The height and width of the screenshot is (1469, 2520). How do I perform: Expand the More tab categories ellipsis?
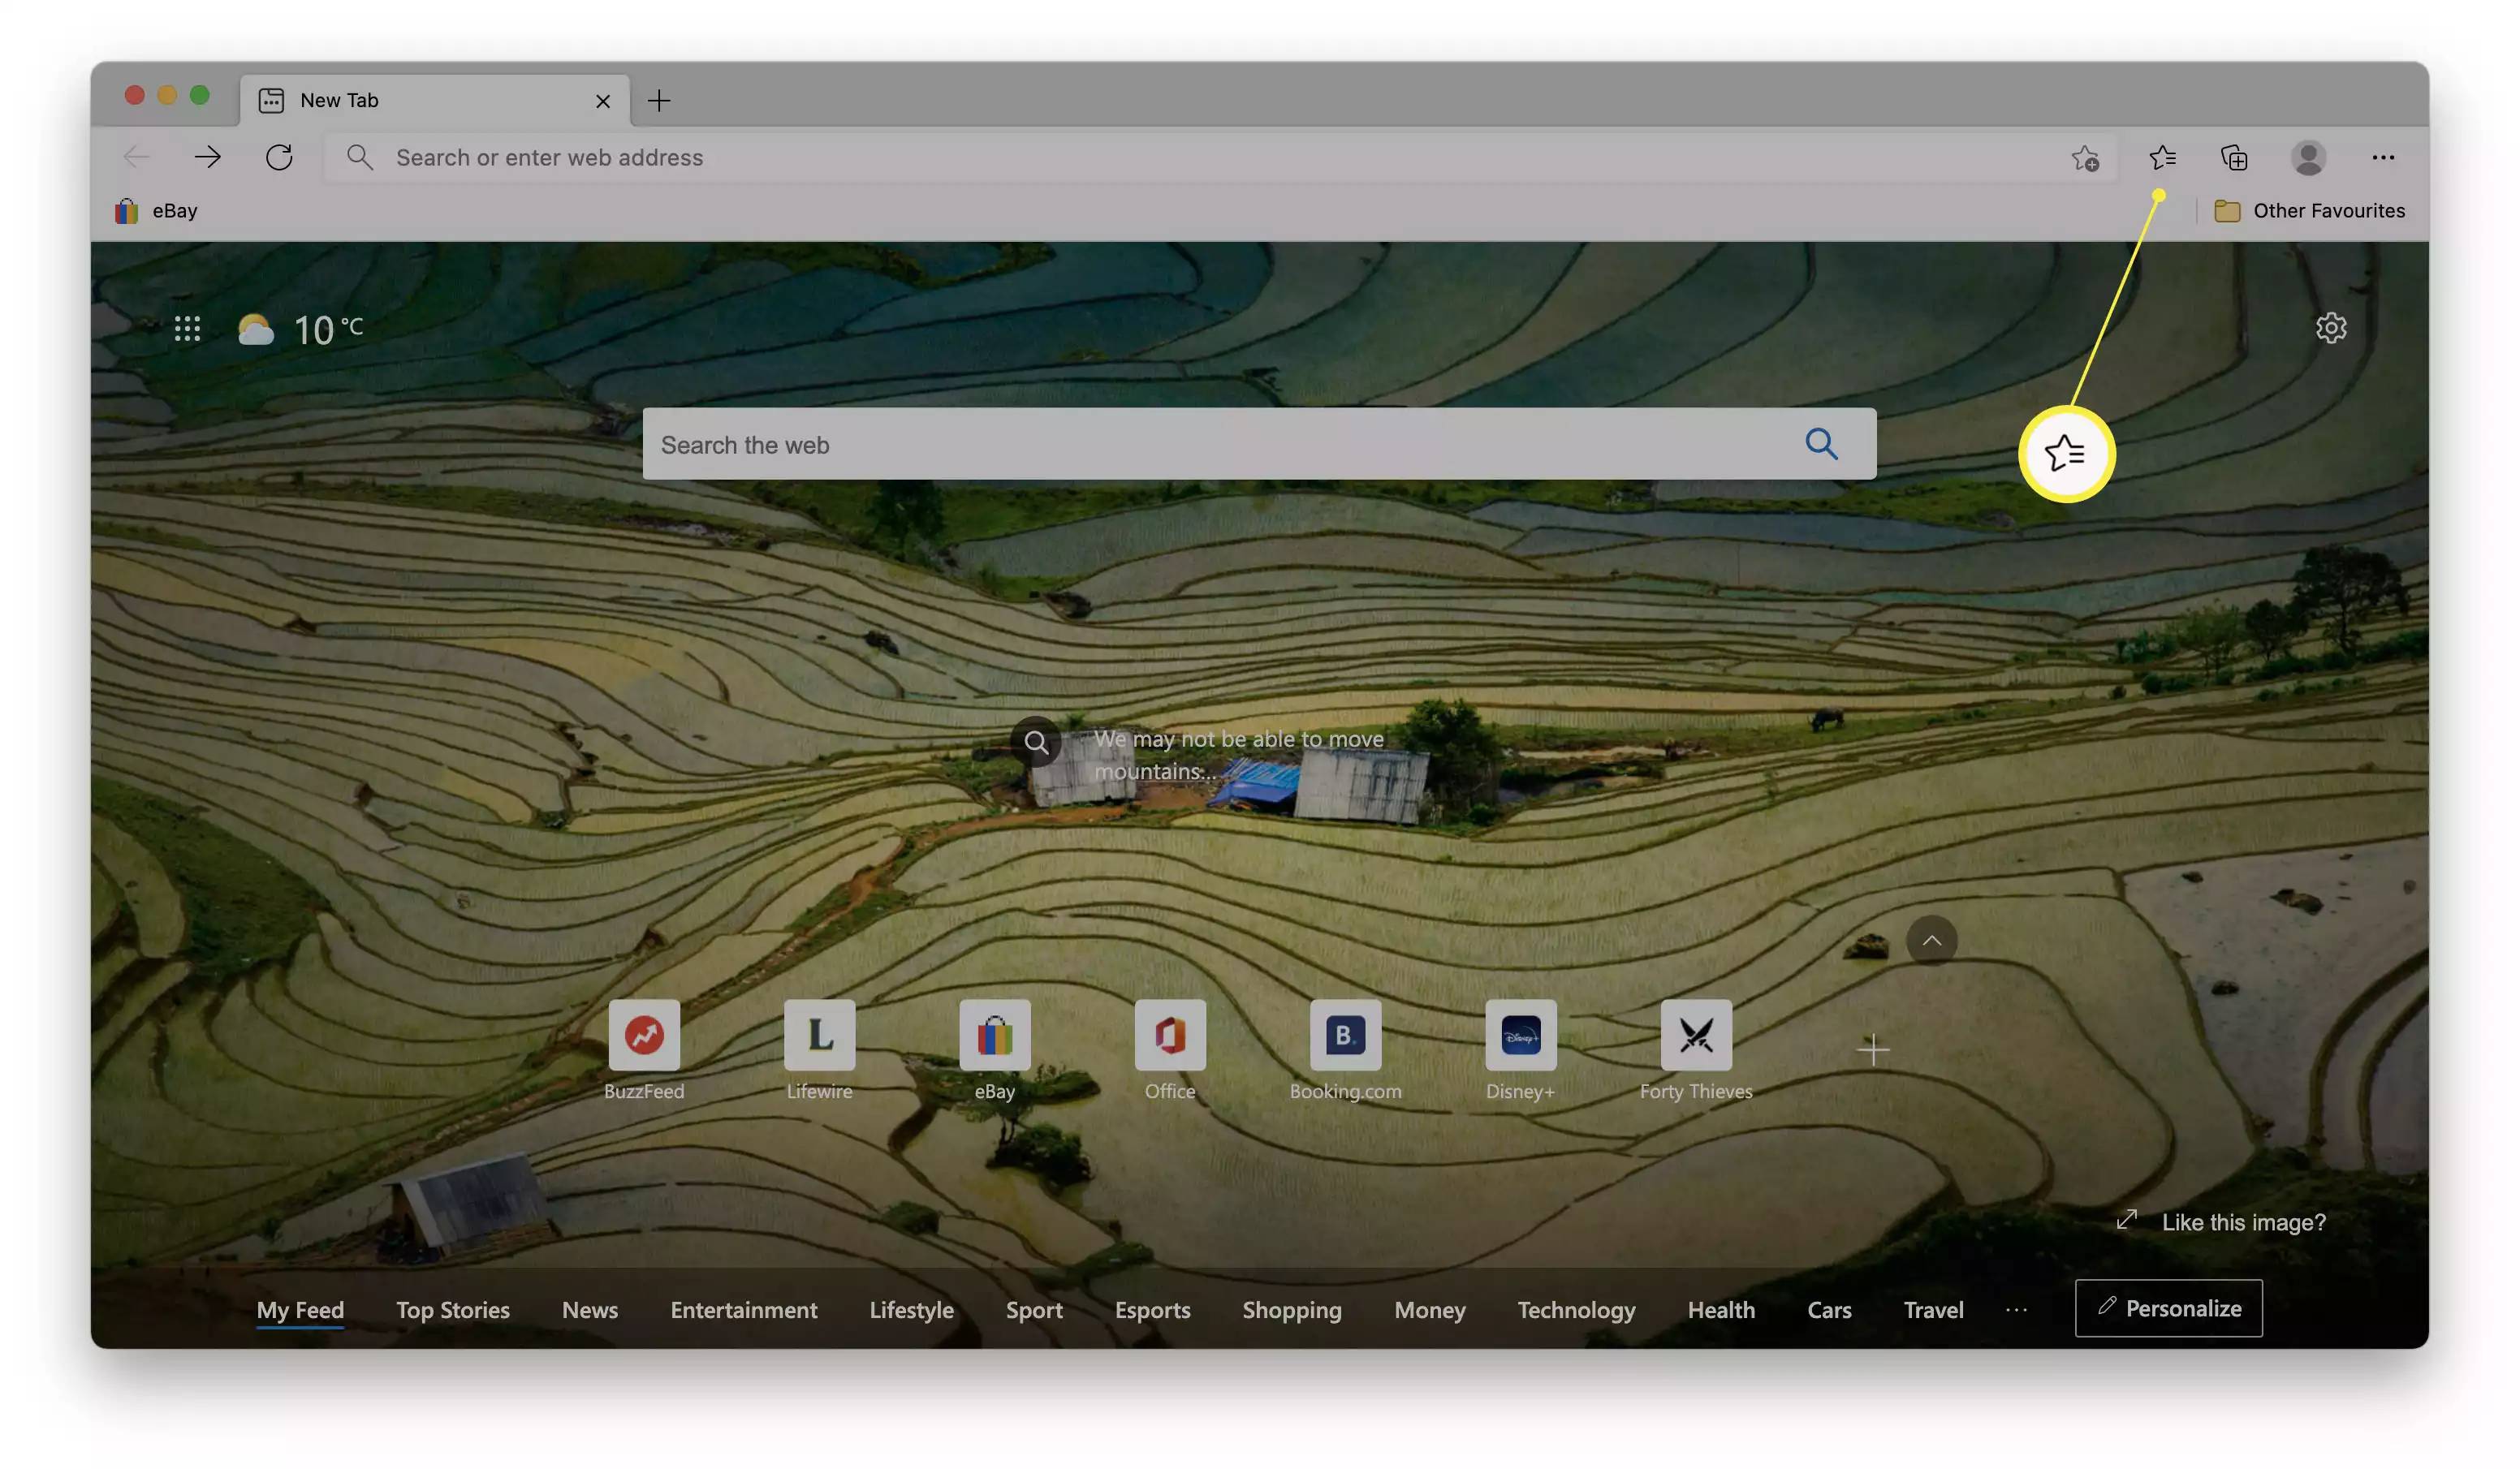click(2017, 1310)
